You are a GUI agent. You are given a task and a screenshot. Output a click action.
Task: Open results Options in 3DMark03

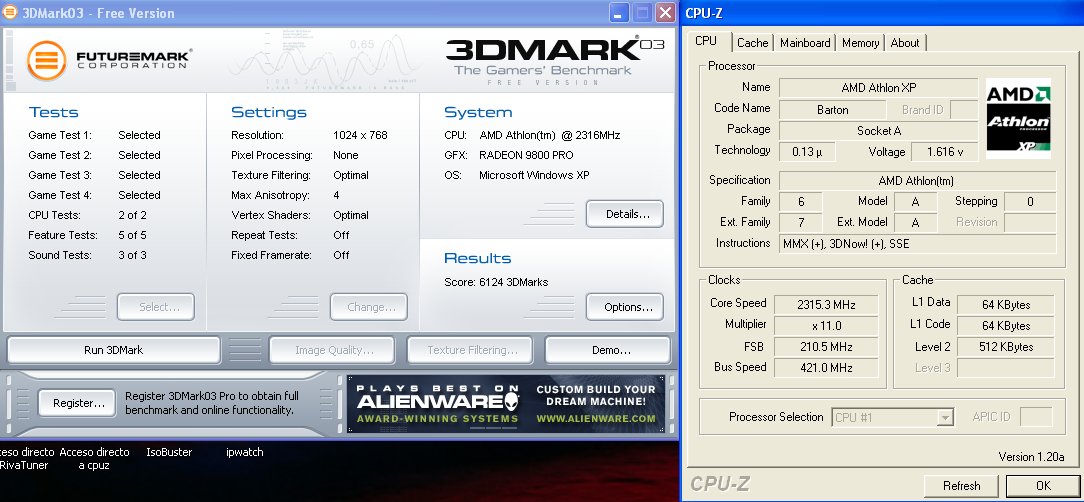[627, 307]
